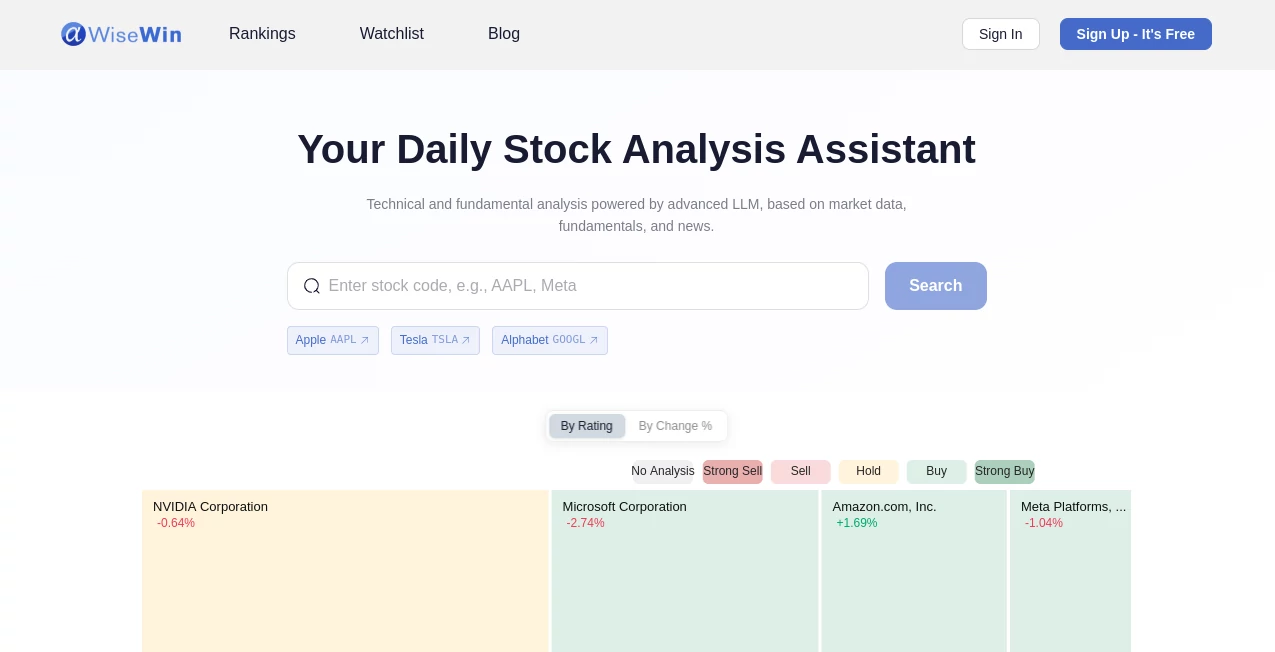
Task: Click the Sign In button
Action: click(x=1000, y=34)
